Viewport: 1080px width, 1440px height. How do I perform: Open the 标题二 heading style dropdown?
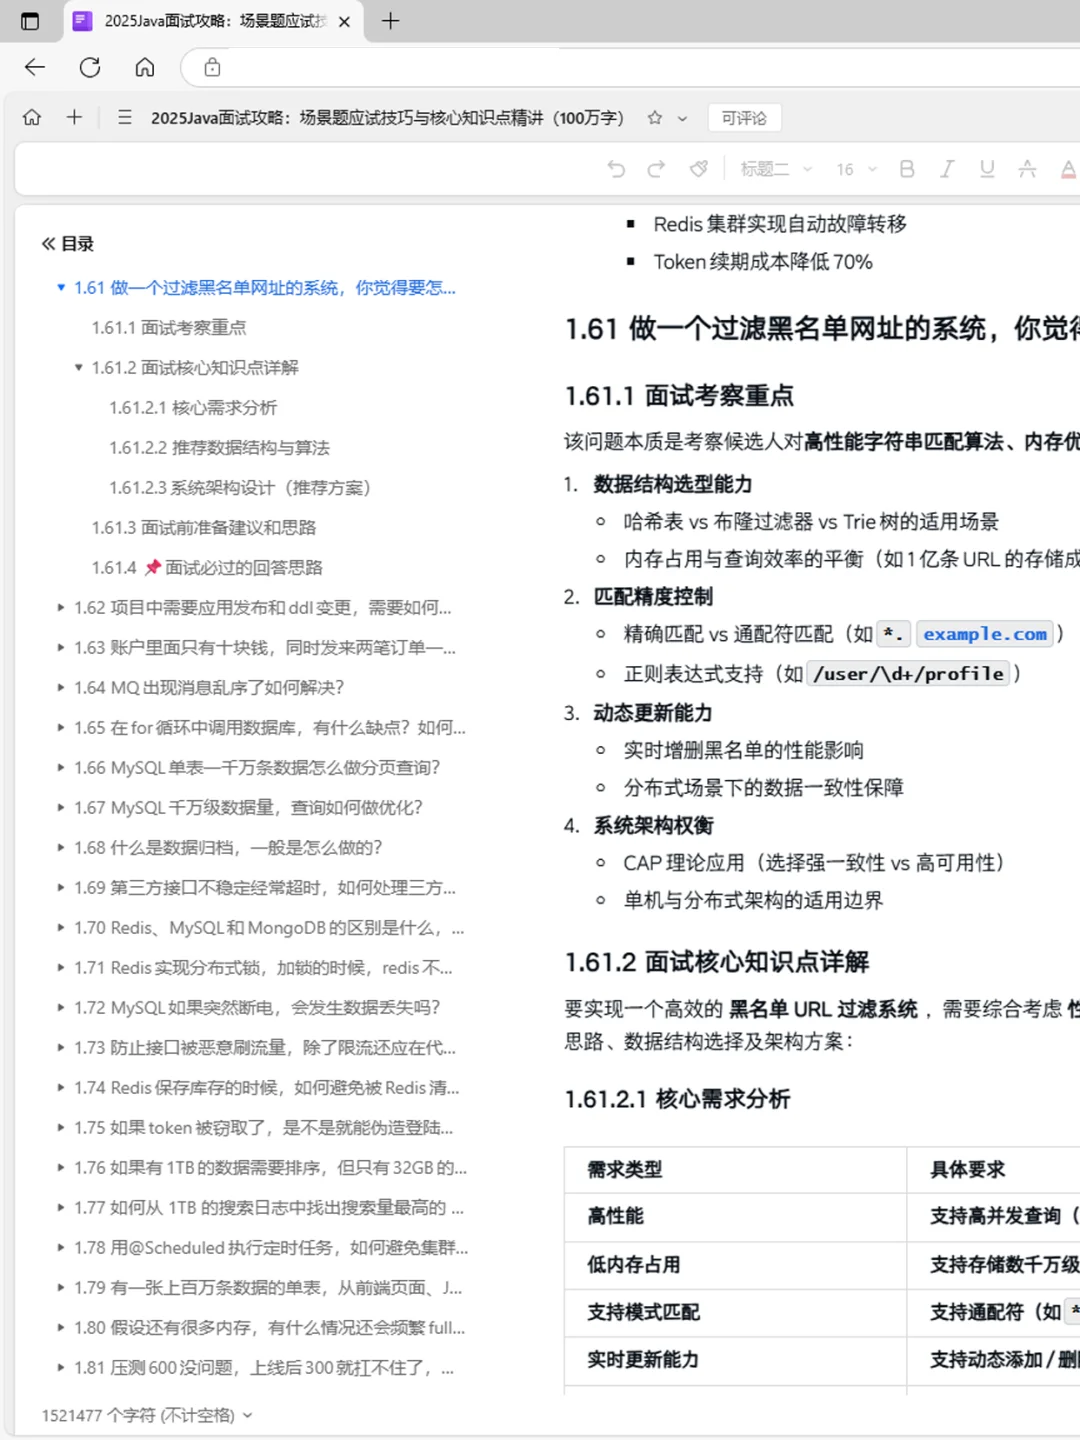coord(776,169)
